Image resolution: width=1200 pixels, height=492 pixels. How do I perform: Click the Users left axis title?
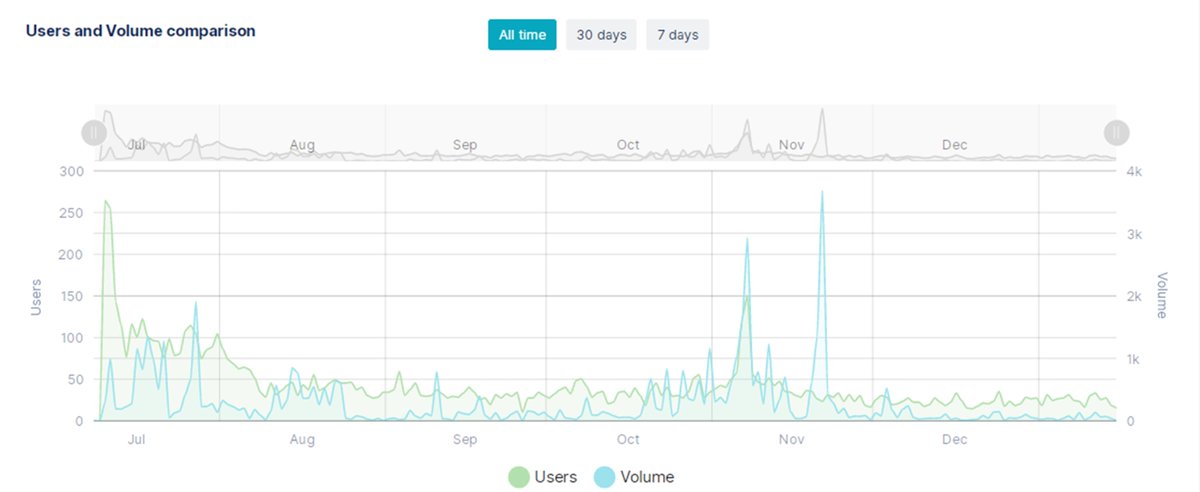click(x=36, y=297)
